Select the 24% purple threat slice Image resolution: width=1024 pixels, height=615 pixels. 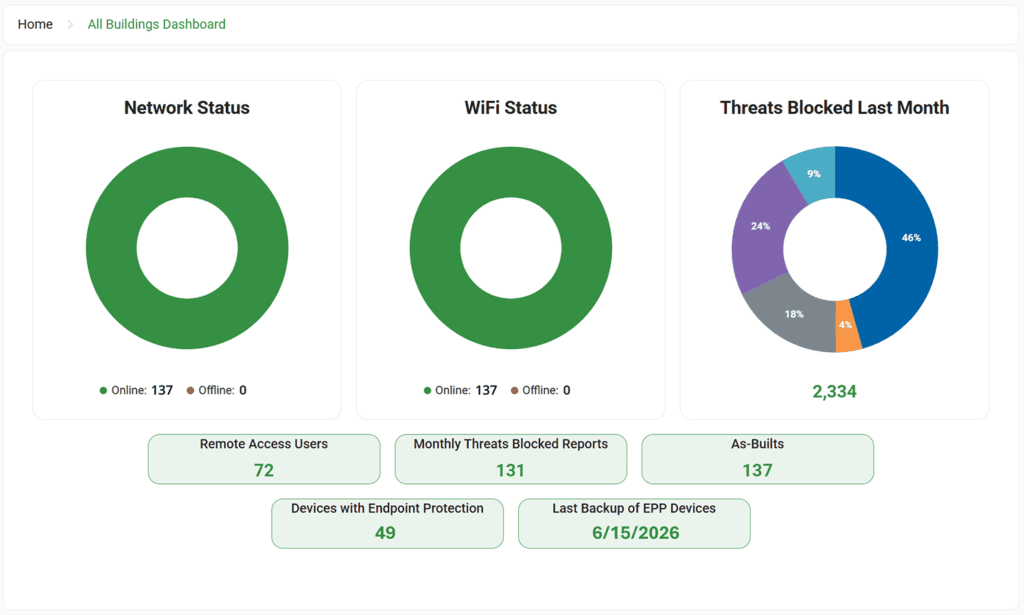pos(760,226)
